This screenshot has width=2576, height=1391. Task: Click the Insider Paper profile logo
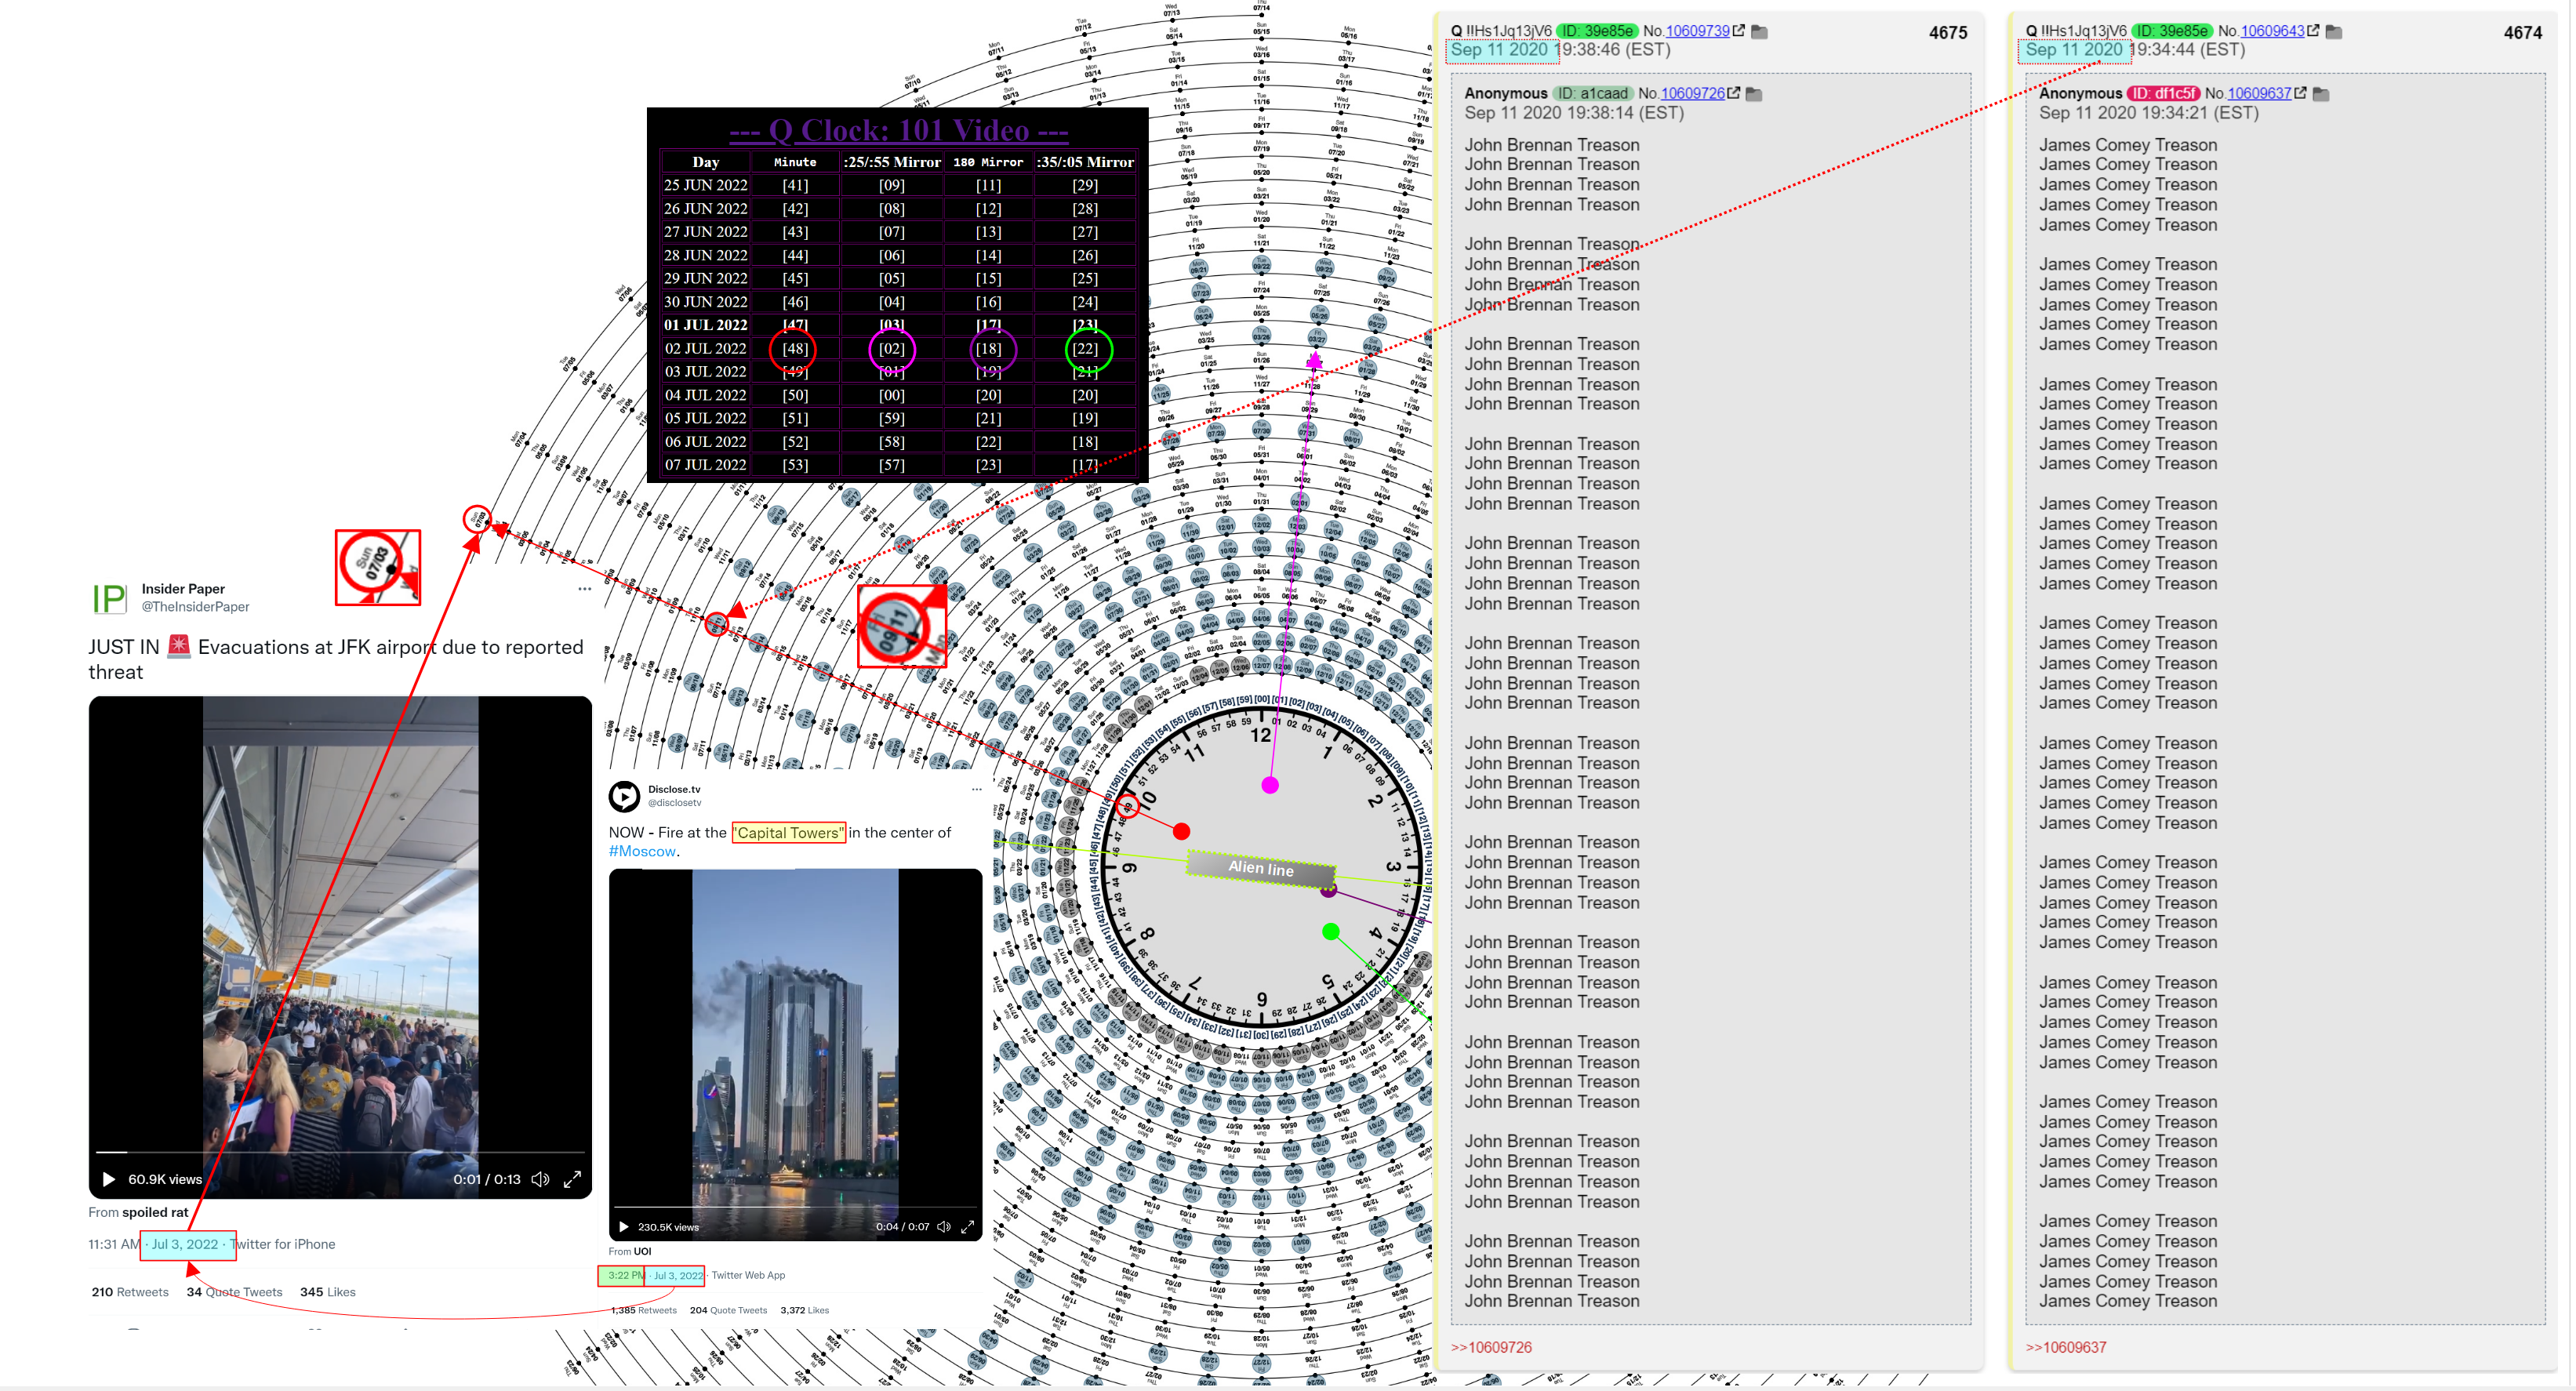(x=109, y=598)
